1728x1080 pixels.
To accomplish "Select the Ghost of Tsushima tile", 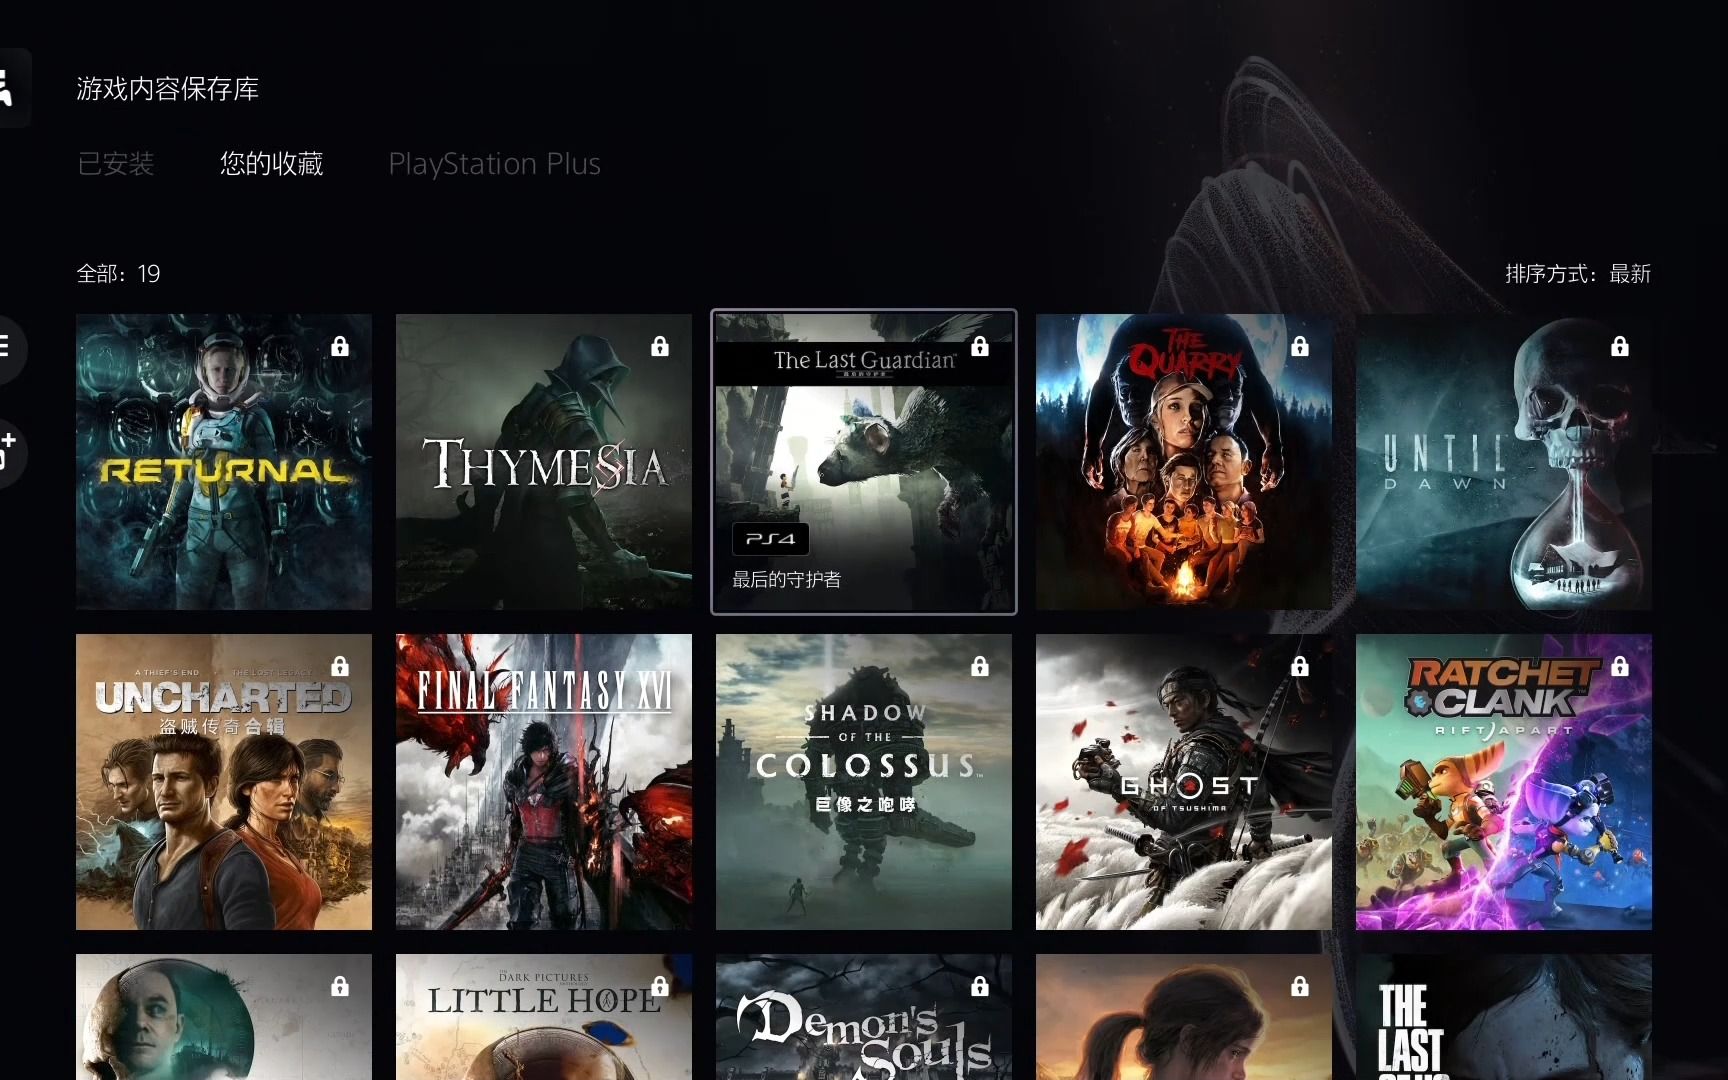I will (1184, 782).
